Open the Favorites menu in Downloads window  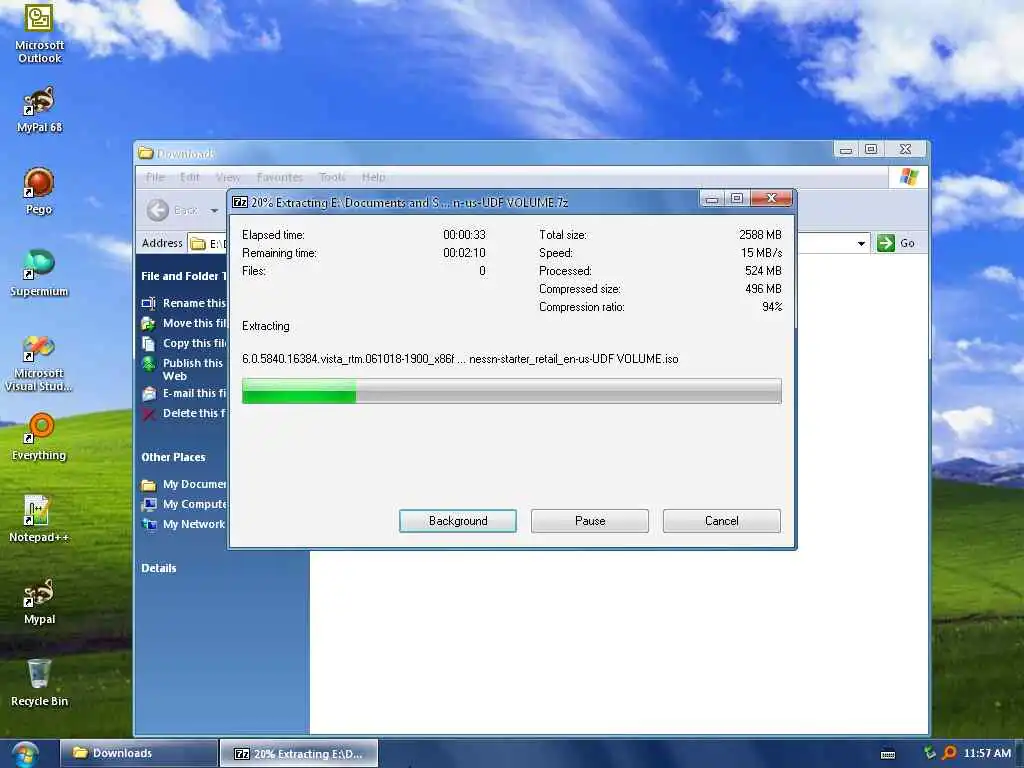(280, 177)
